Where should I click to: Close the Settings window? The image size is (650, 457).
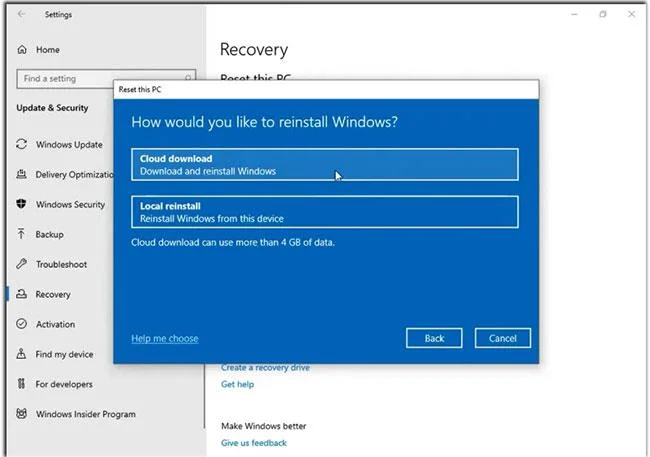click(631, 14)
